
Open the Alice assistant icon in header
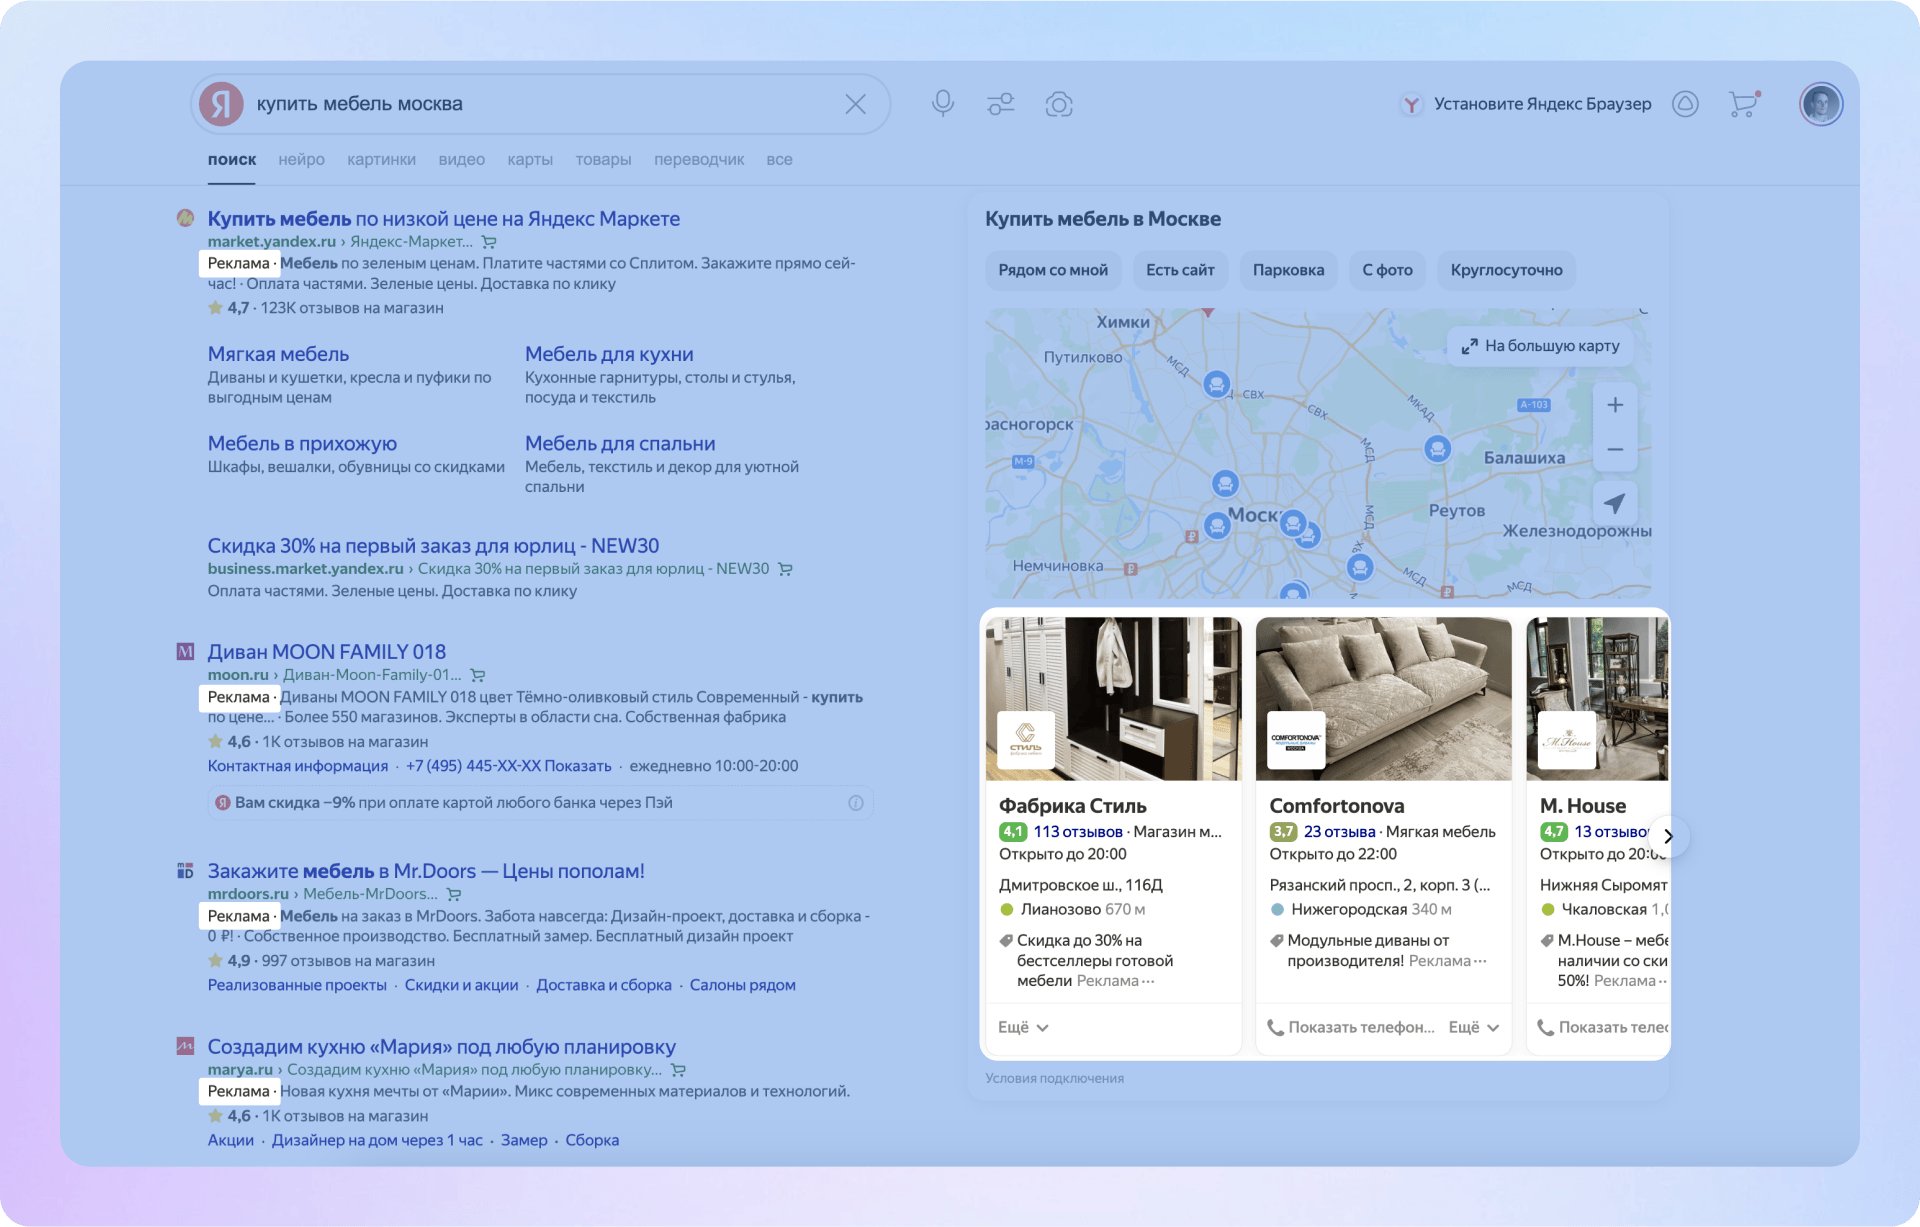[1685, 104]
